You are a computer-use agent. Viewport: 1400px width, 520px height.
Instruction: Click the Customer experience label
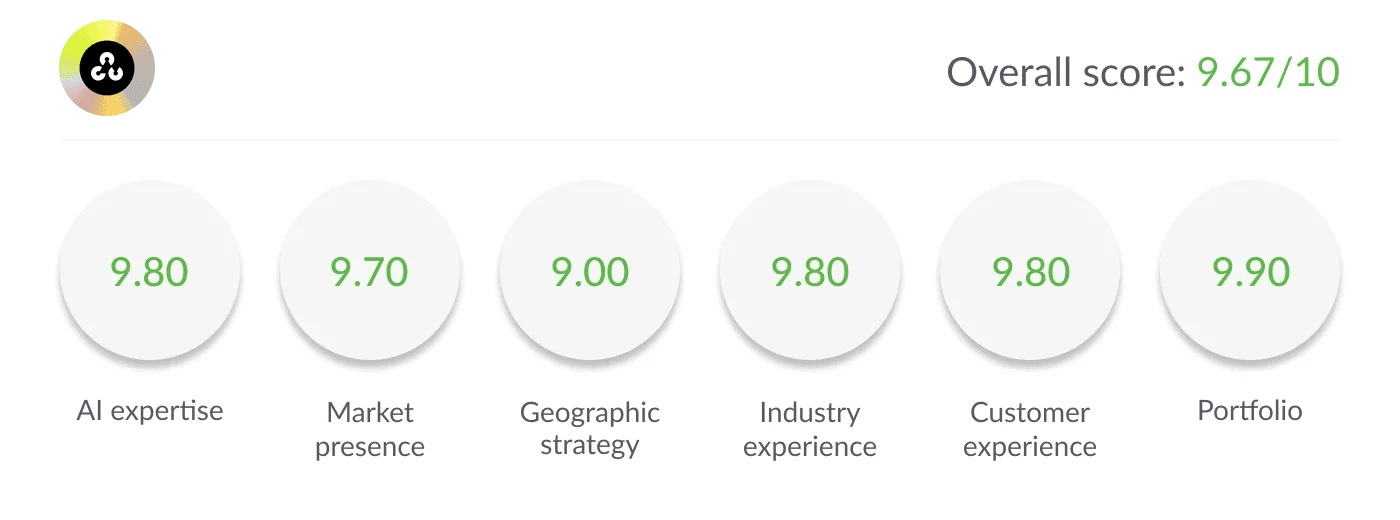point(1030,429)
